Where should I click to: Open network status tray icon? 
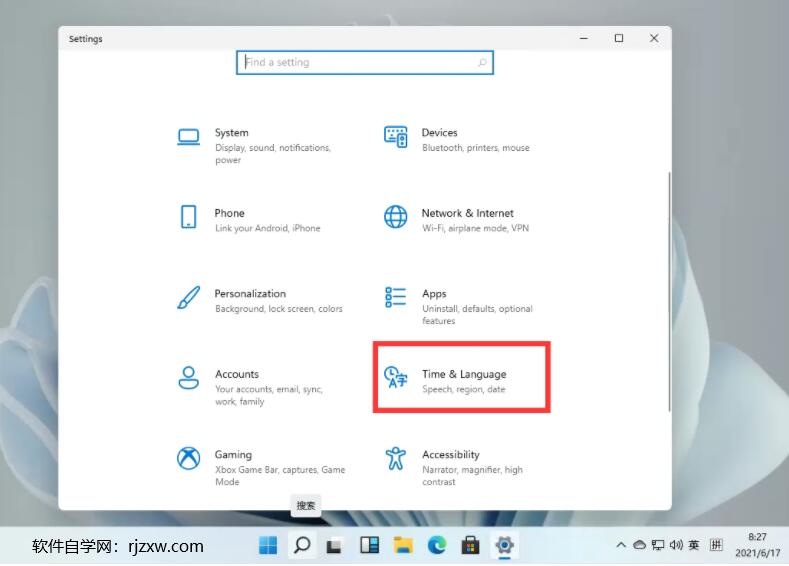(x=658, y=545)
